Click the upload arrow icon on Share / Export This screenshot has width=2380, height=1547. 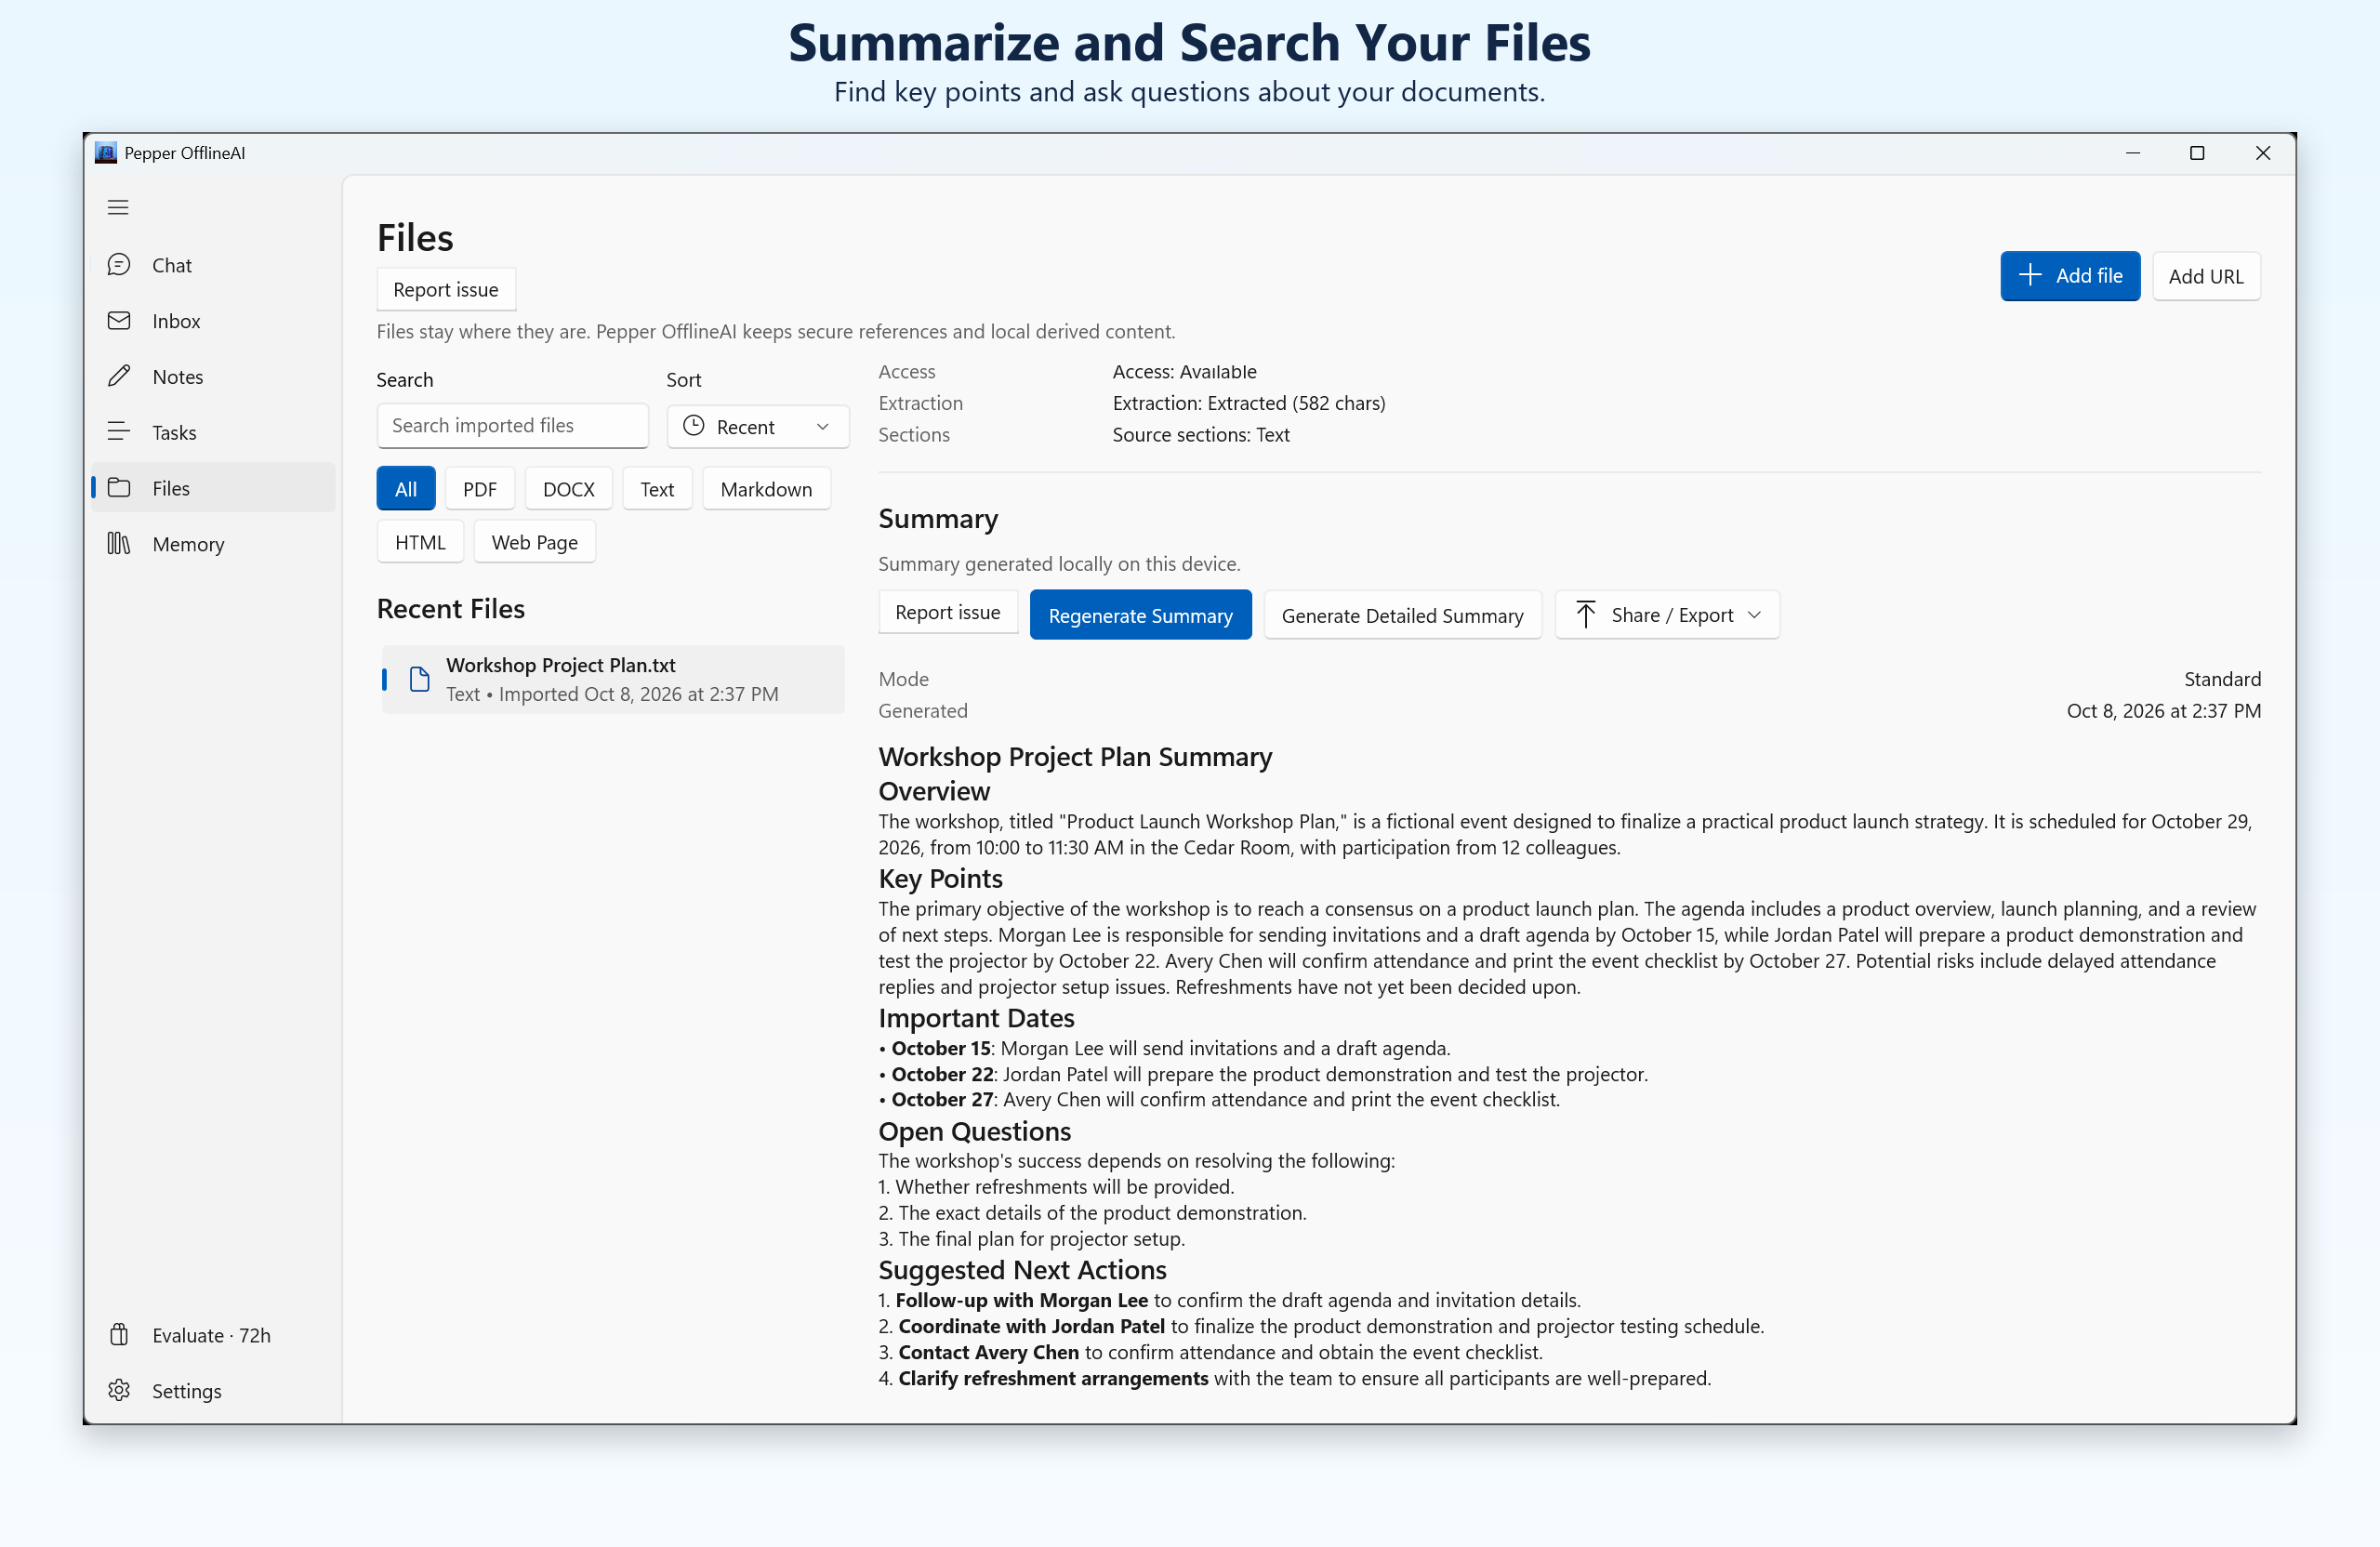click(x=1586, y=614)
